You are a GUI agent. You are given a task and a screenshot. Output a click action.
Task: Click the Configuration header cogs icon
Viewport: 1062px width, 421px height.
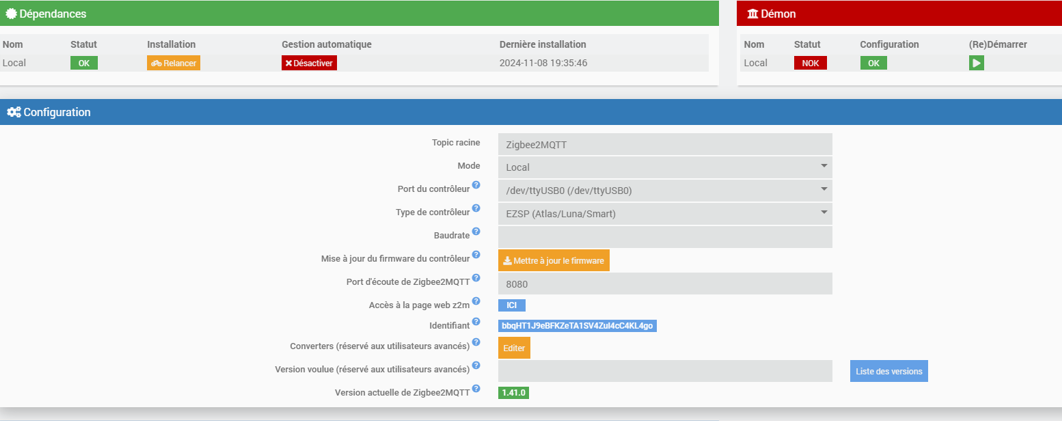13,112
